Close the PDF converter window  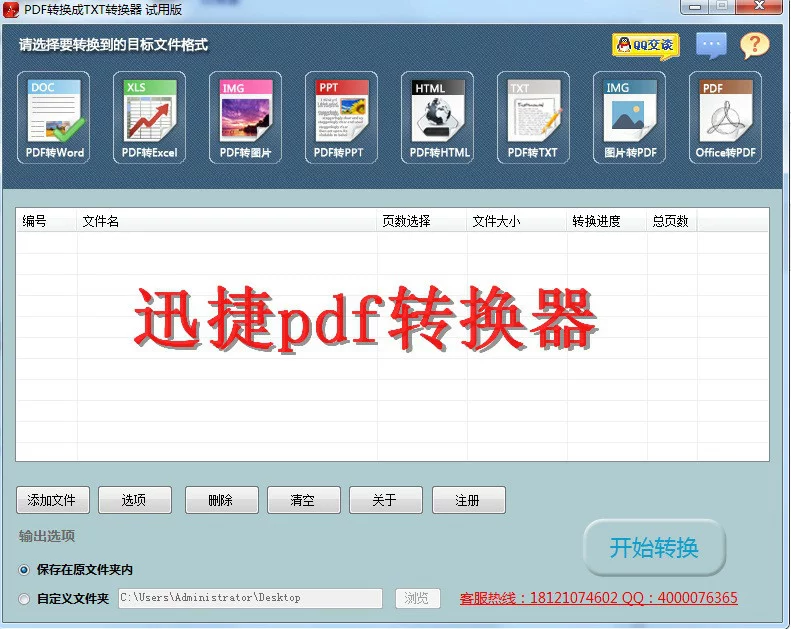759,7
